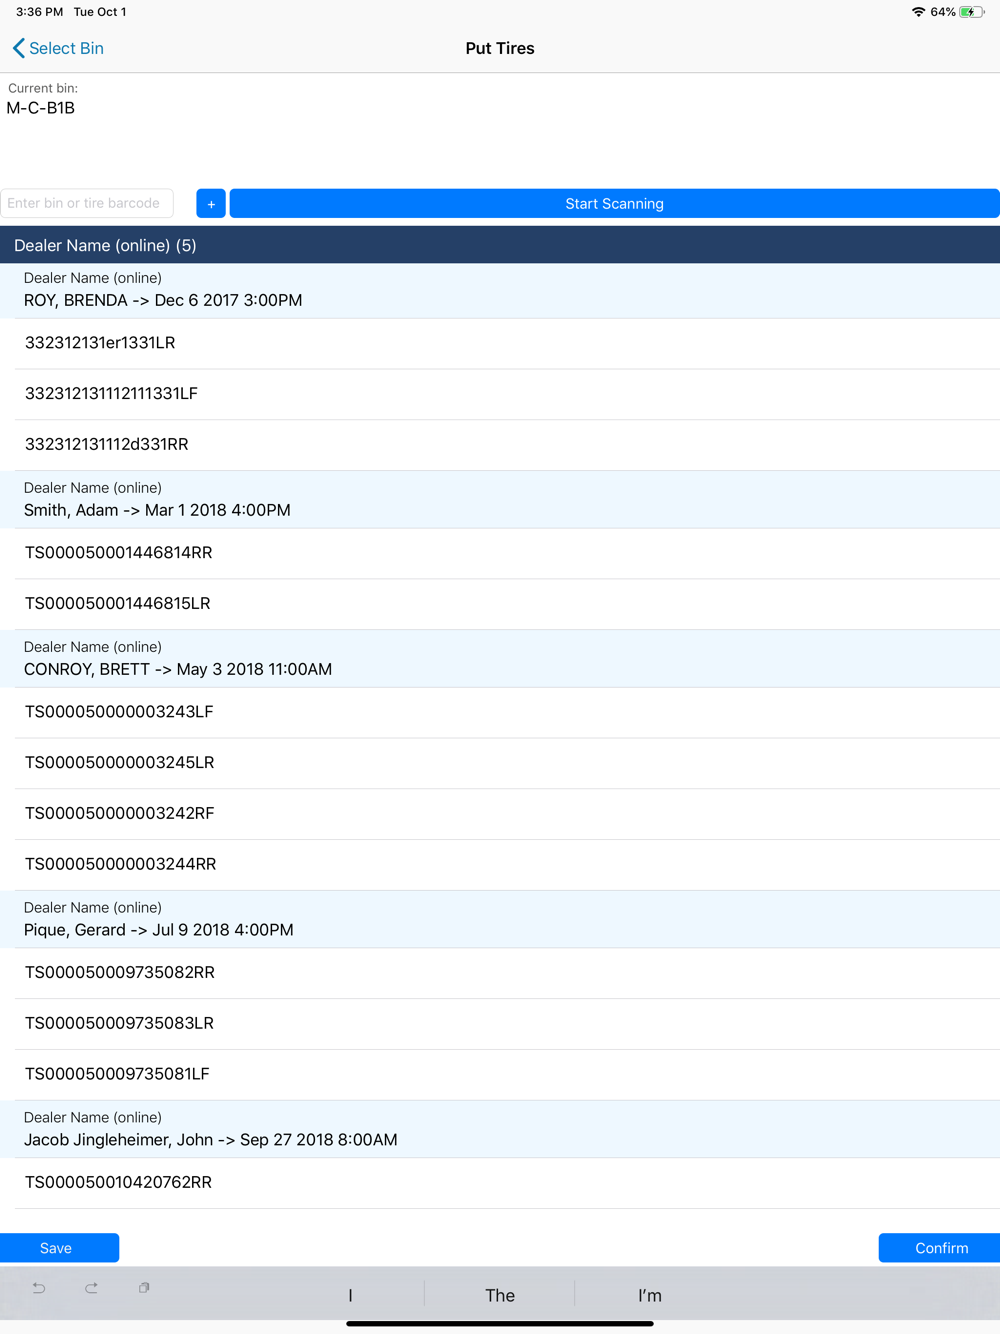Save the tire placement
The image size is (1000, 1334).
(x=59, y=1248)
